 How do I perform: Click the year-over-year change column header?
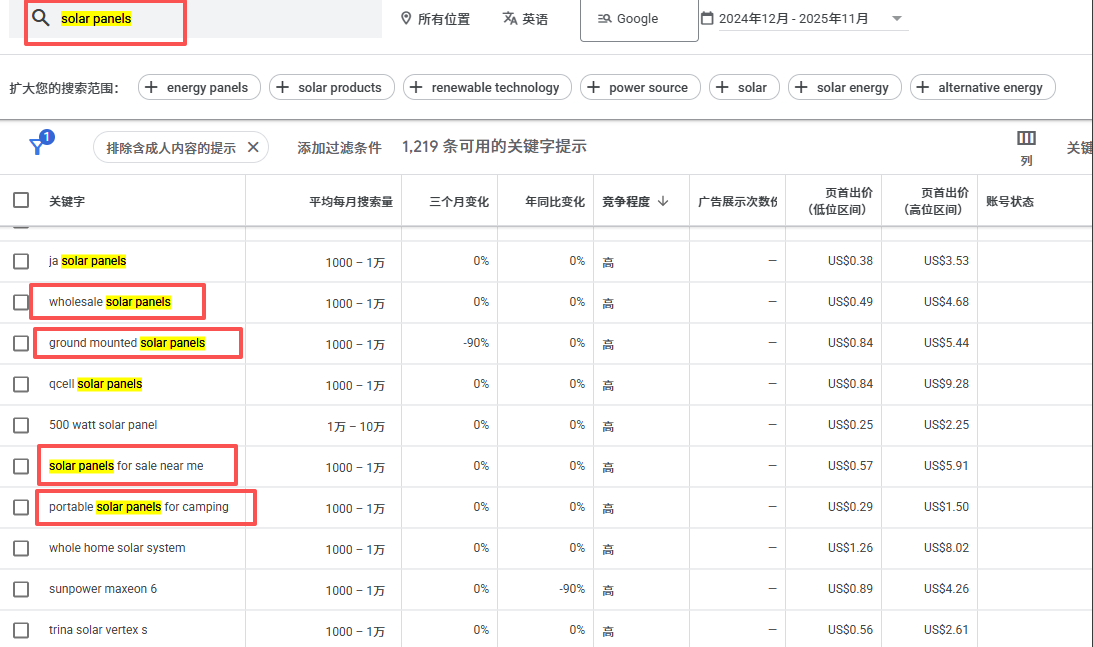pos(554,201)
